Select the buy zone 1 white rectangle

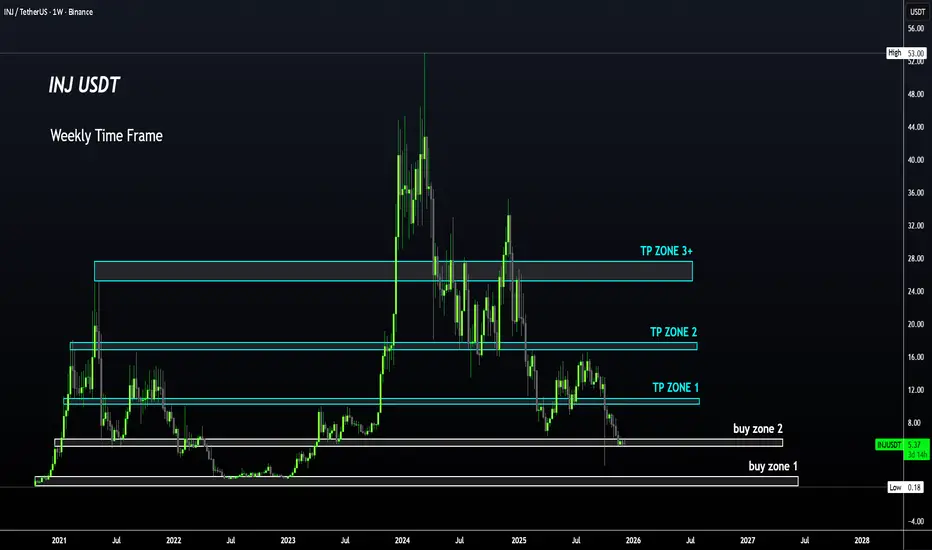417,481
